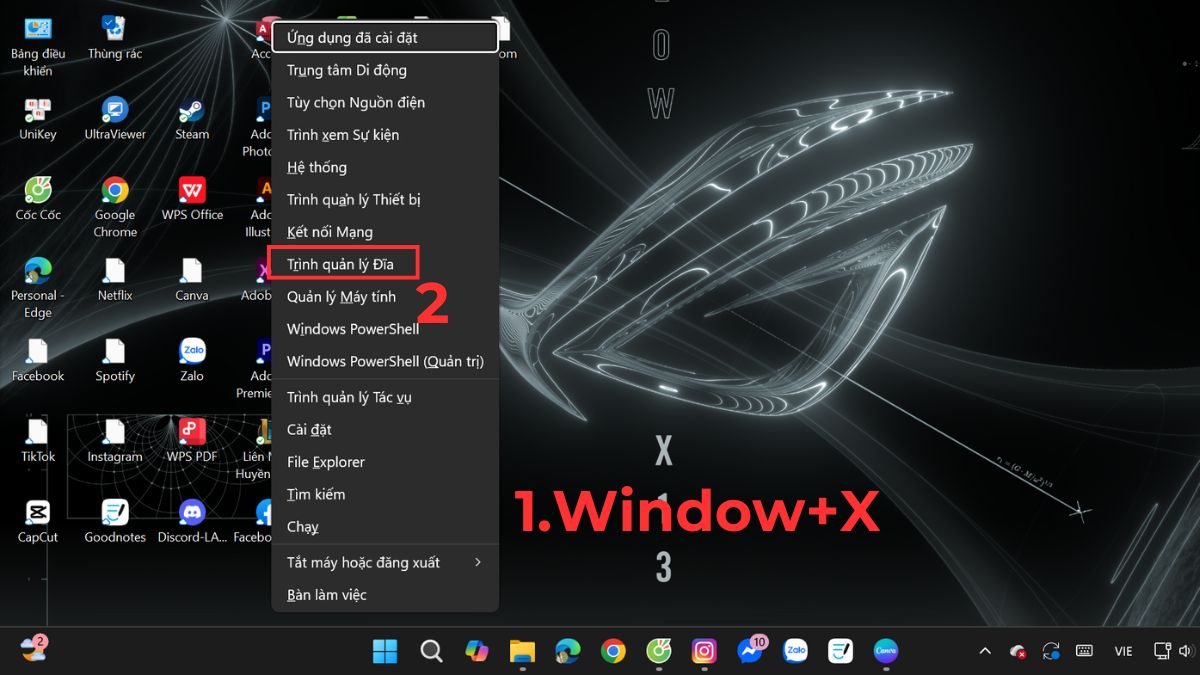Choose Ứng dụng đã cài đặt menu entry
This screenshot has height=675, width=1200.
(386, 38)
